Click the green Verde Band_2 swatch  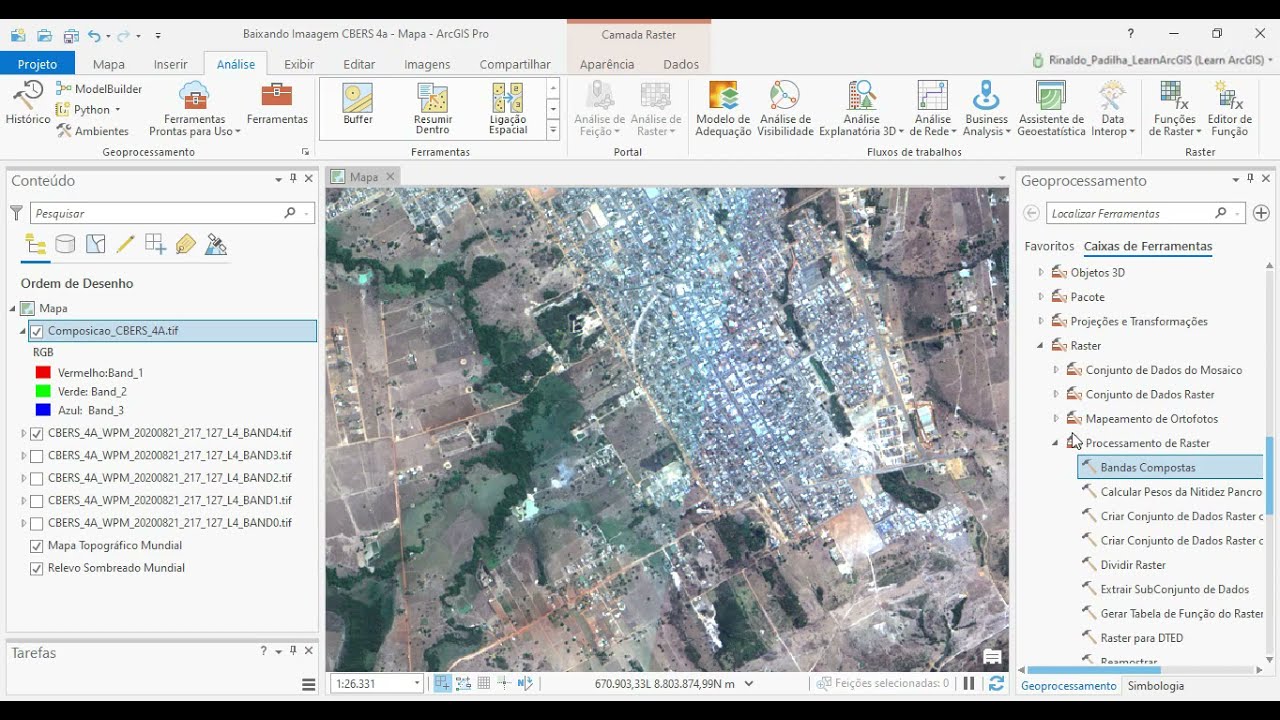[43, 391]
